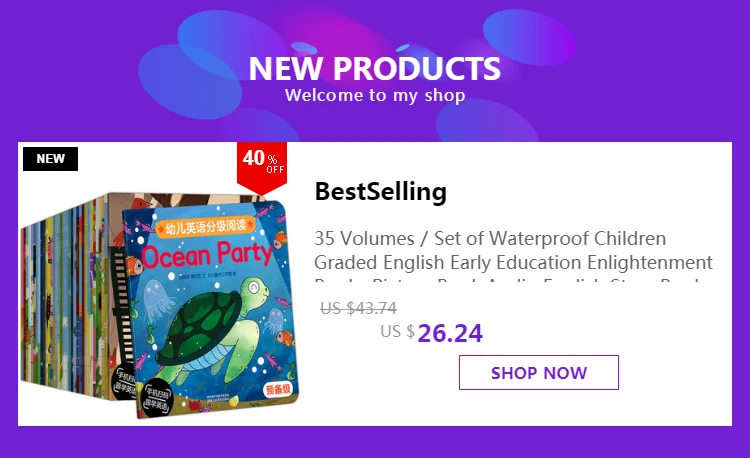Click the green turtle illustration on the cover
The image size is (750, 458).
[210, 325]
